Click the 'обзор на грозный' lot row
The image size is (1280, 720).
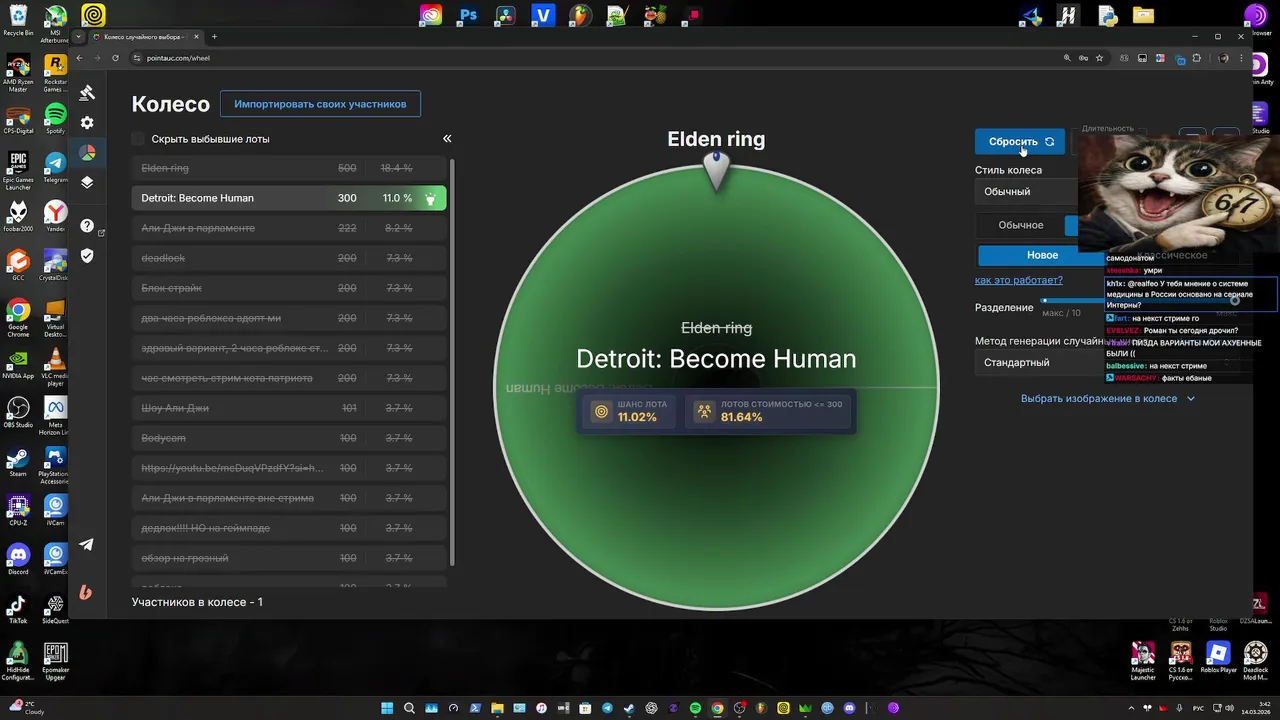pyautogui.click(x=289, y=558)
